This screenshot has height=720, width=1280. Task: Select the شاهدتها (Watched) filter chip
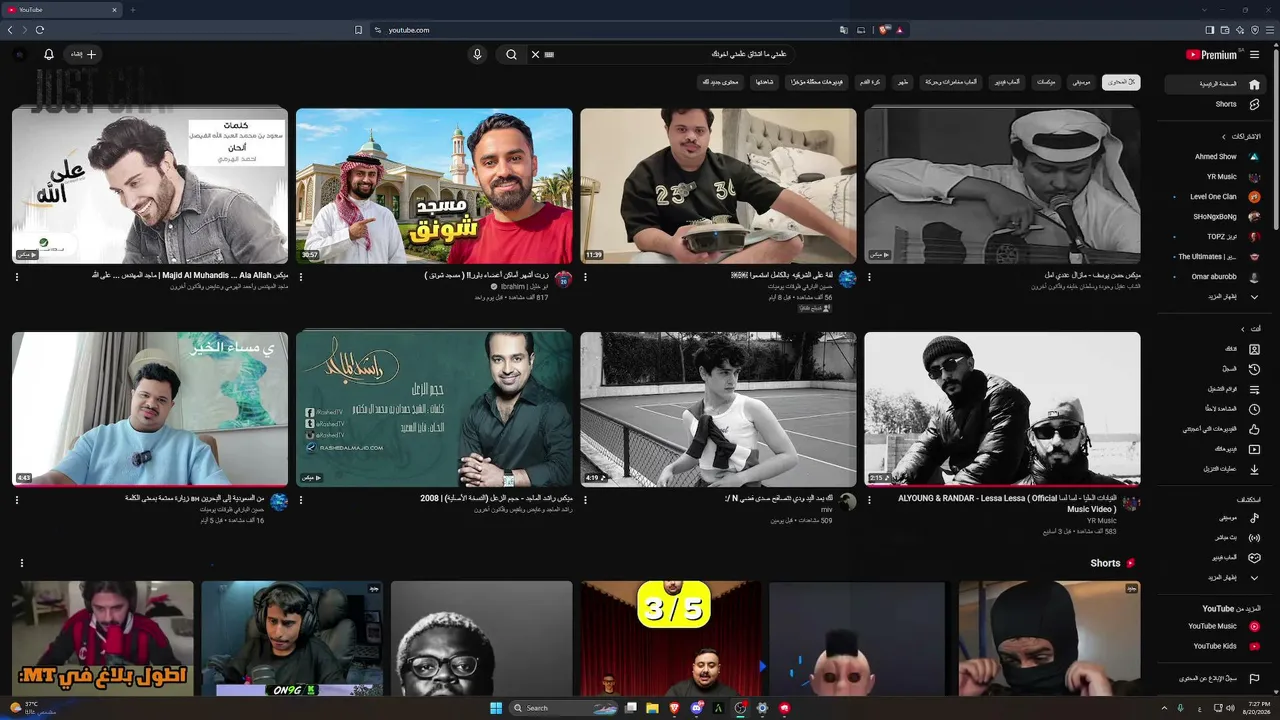click(x=764, y=82)
